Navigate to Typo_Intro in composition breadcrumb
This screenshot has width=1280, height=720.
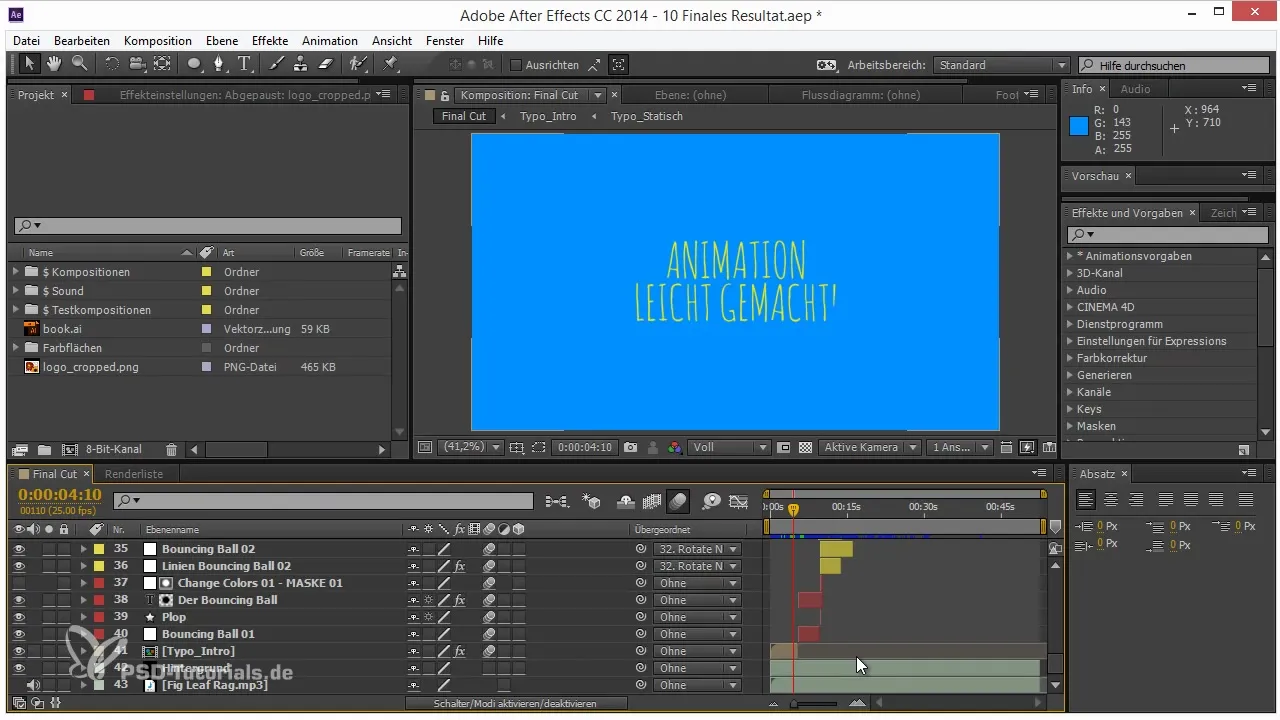click(x=548, y=116)
